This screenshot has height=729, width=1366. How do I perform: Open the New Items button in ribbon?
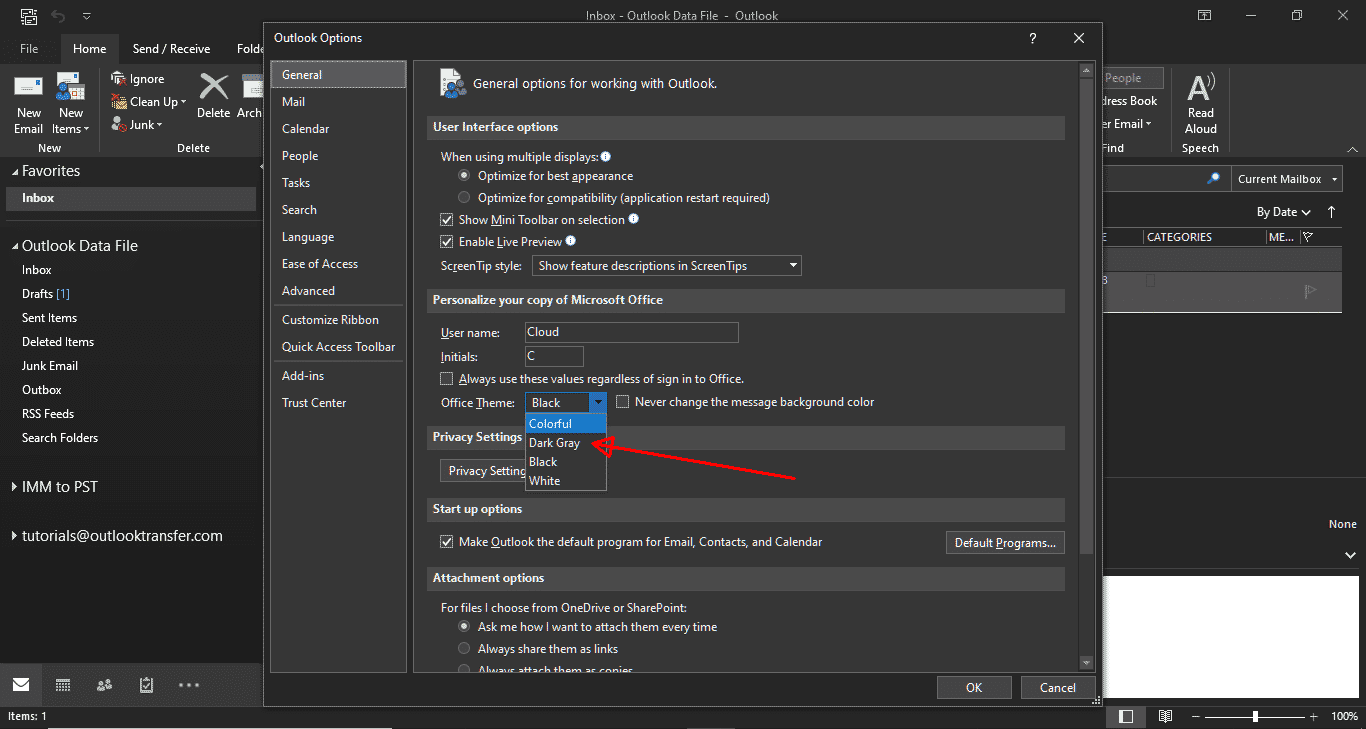point(70,104)
